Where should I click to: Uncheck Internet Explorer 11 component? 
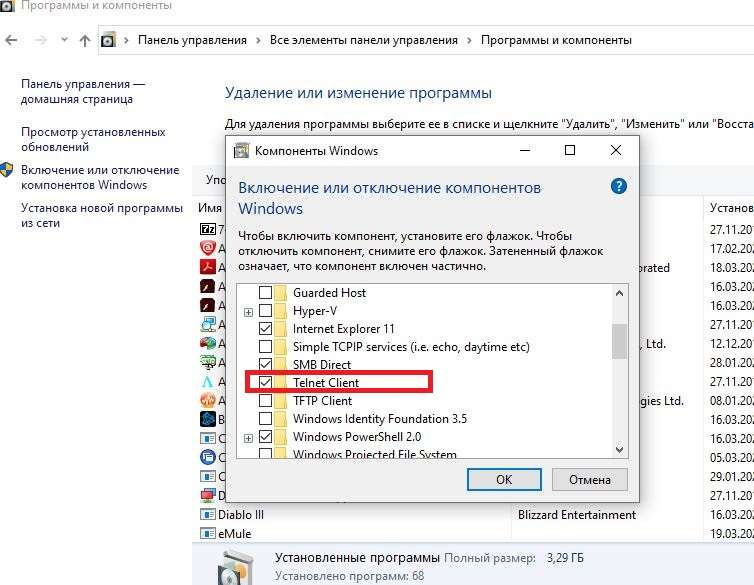265,329
